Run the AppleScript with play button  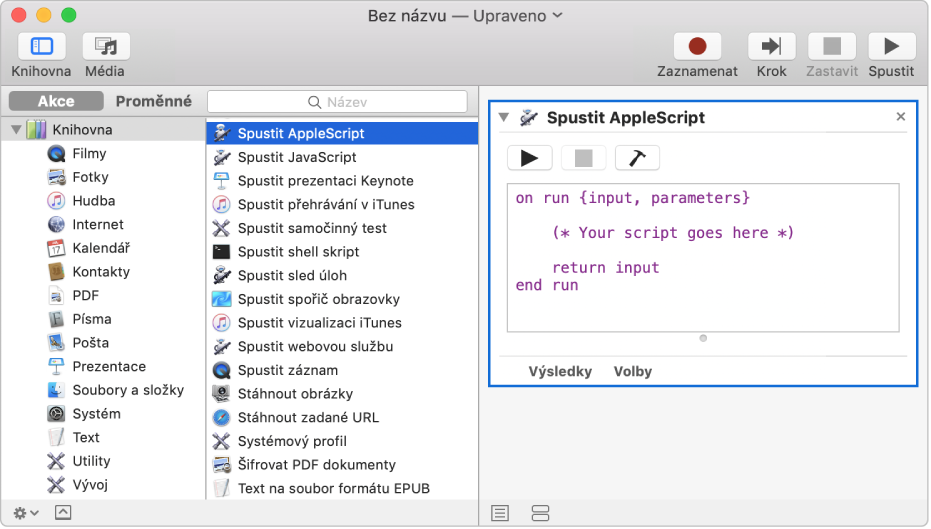pos(530,158)
